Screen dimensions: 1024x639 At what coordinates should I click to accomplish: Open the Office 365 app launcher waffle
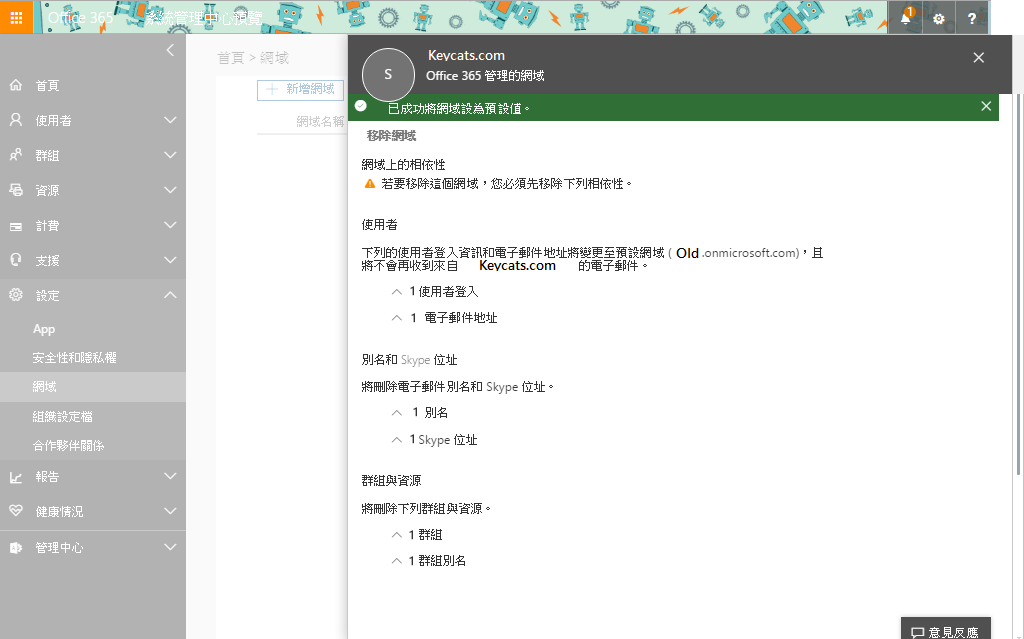16,18
